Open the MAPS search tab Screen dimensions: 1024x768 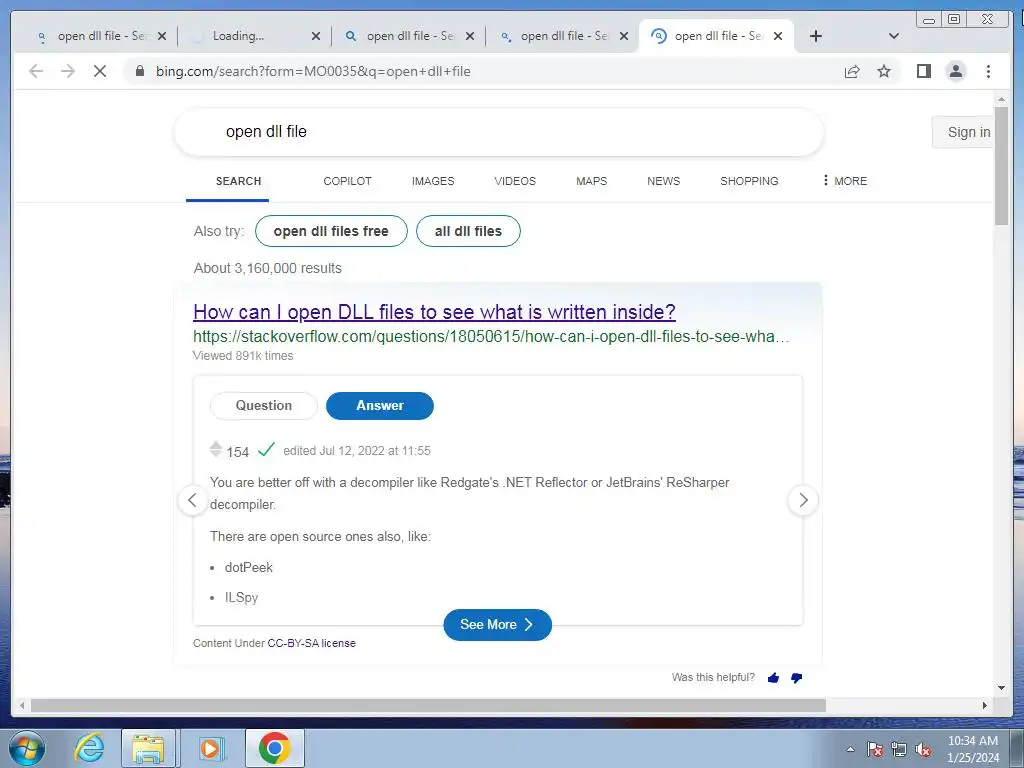click(x=591, y=181)
